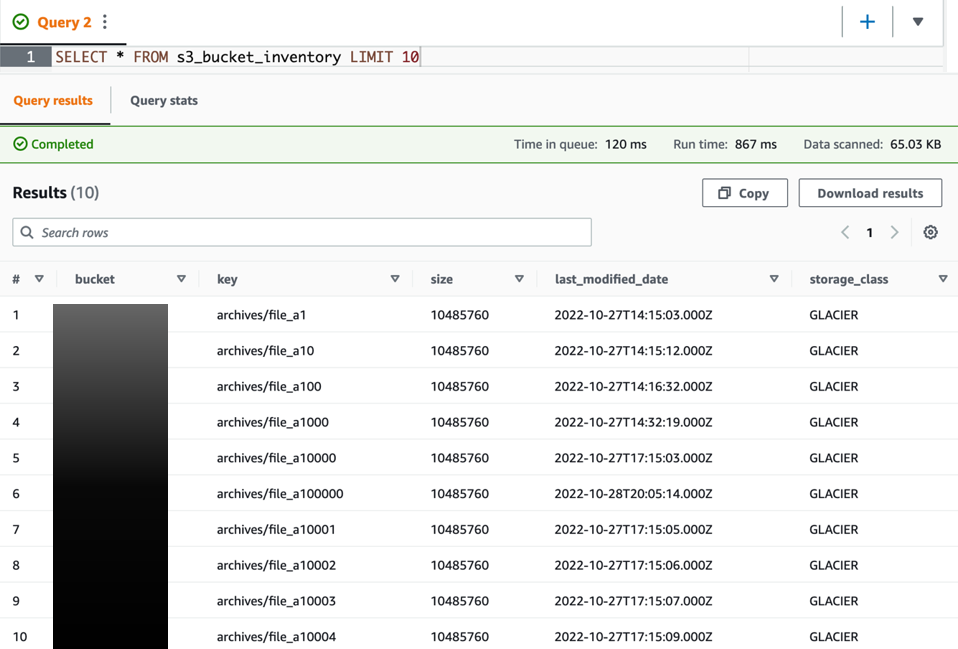This screenshot has height=649, width=958.
Task: Open the last_modified_date column filter dropdown
Action: pos(773,279)
